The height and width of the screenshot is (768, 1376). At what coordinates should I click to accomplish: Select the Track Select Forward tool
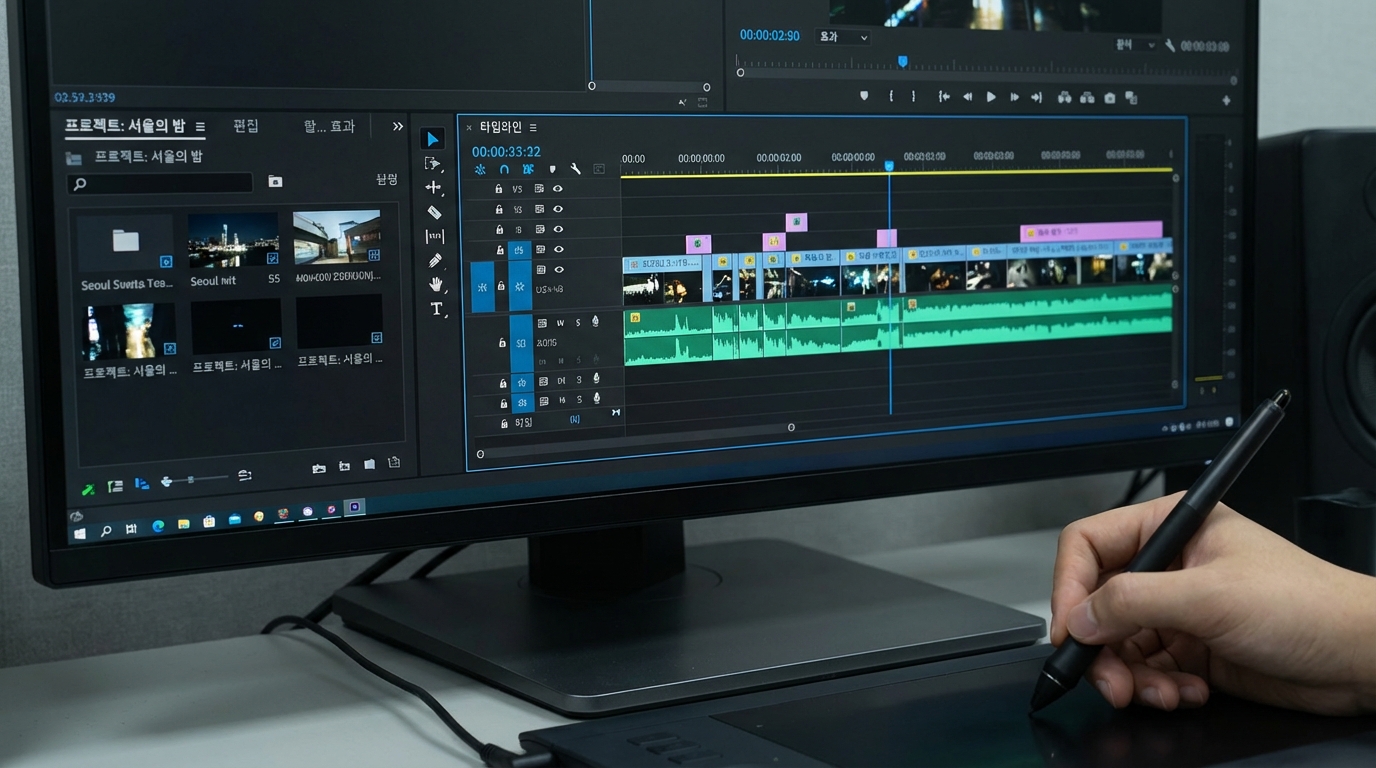click(432, 163)
